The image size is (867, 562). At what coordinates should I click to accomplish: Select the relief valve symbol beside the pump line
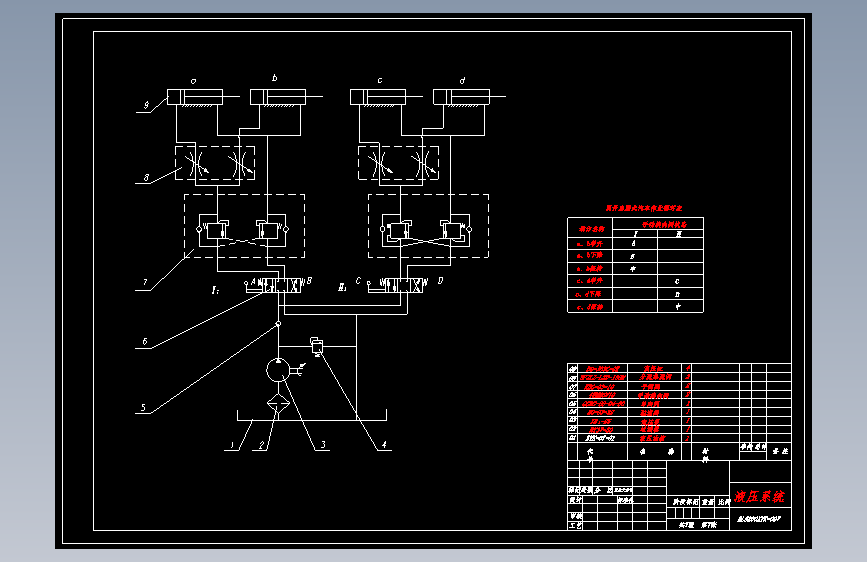click(317, 346)
